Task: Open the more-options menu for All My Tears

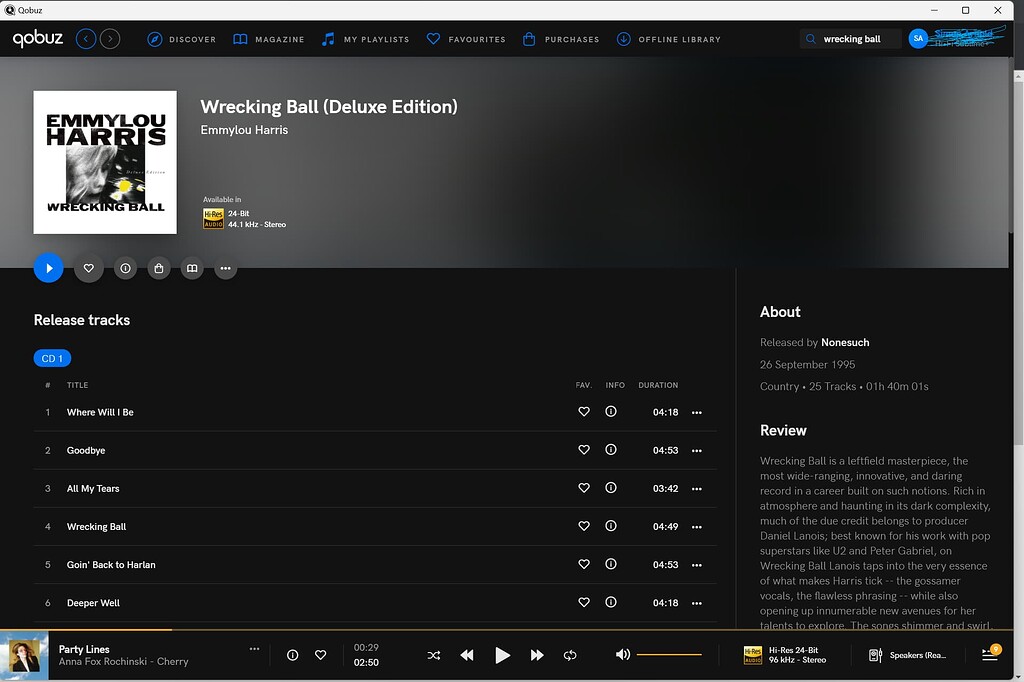Action: point(696,488)
